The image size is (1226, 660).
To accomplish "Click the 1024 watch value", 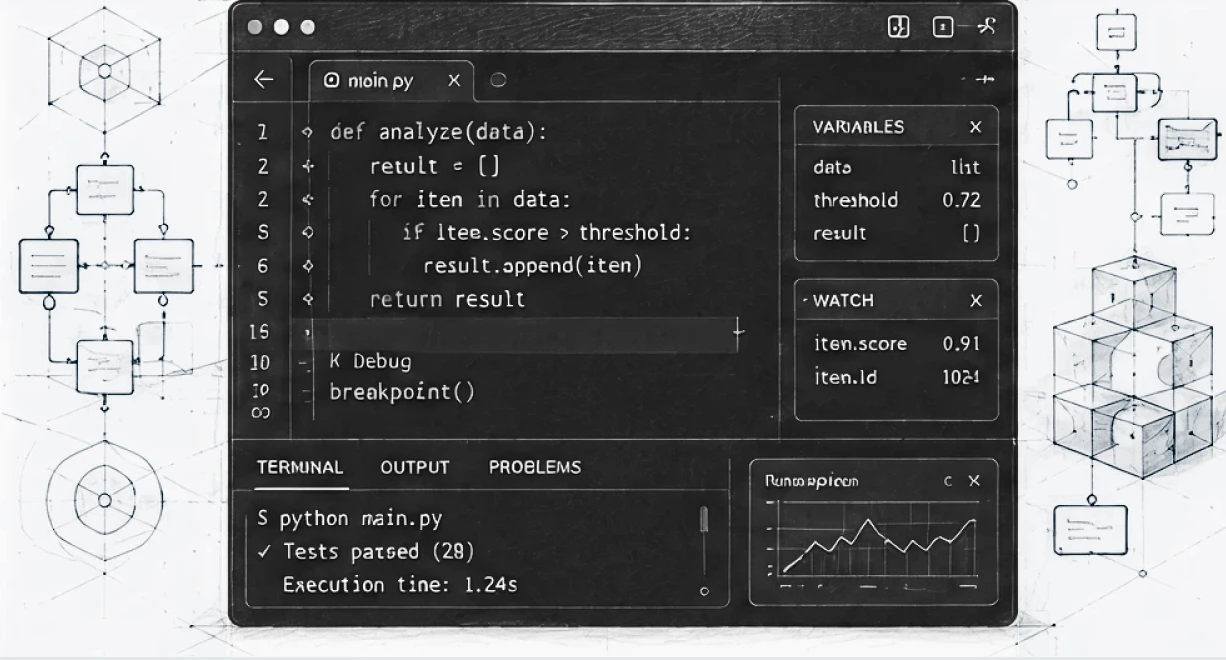I will 962,376.
